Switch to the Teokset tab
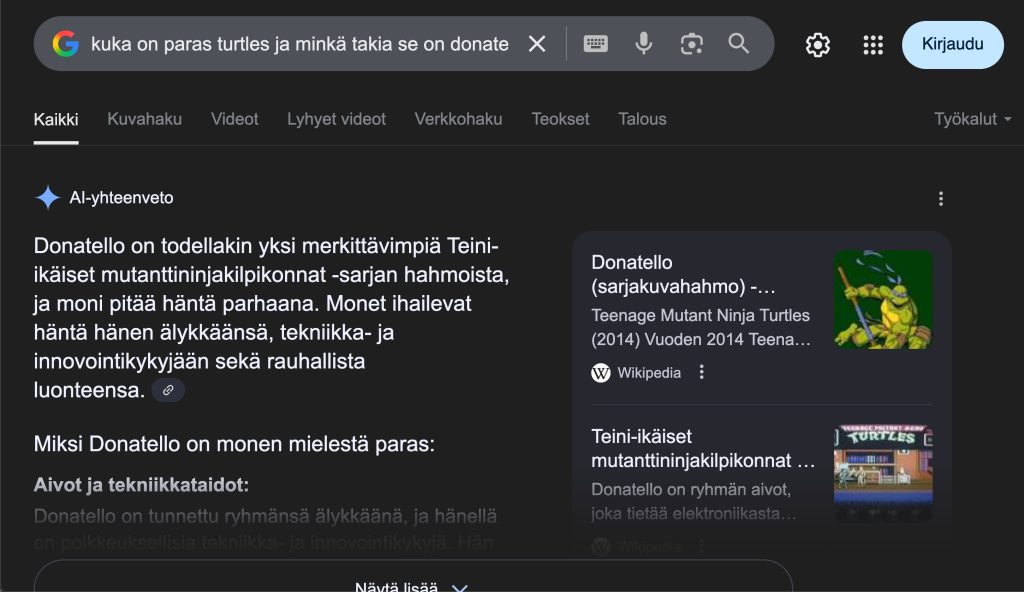This screenshot has height=592, width=1024. pyautogui.click(x=560, y=119)
